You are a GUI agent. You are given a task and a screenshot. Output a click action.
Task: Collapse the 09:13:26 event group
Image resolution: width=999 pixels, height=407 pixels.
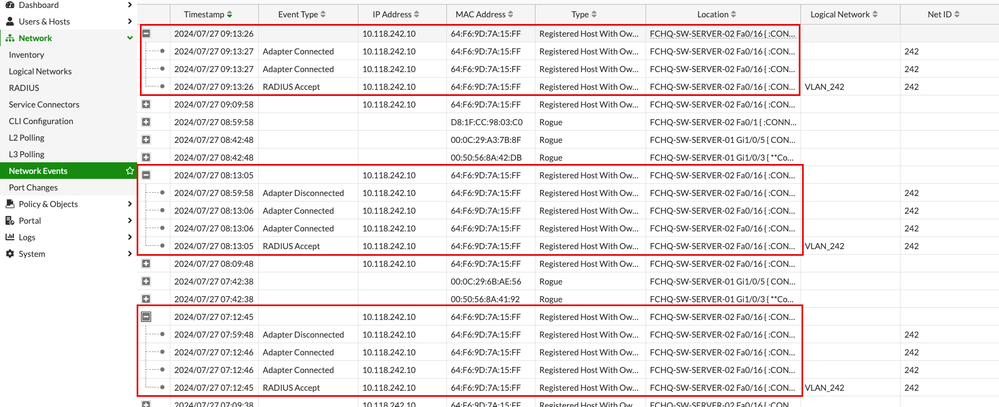click(x=146, y=34)
